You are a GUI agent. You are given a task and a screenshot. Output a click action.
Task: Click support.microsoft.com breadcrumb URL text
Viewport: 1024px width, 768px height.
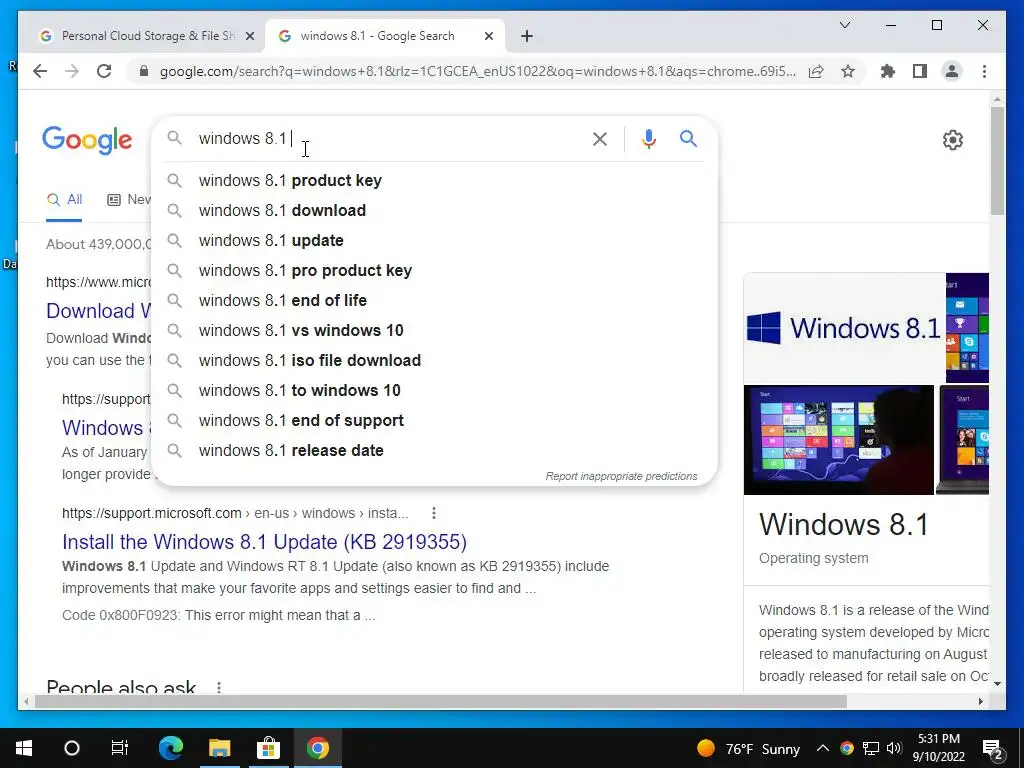click(x=235, y=513)
